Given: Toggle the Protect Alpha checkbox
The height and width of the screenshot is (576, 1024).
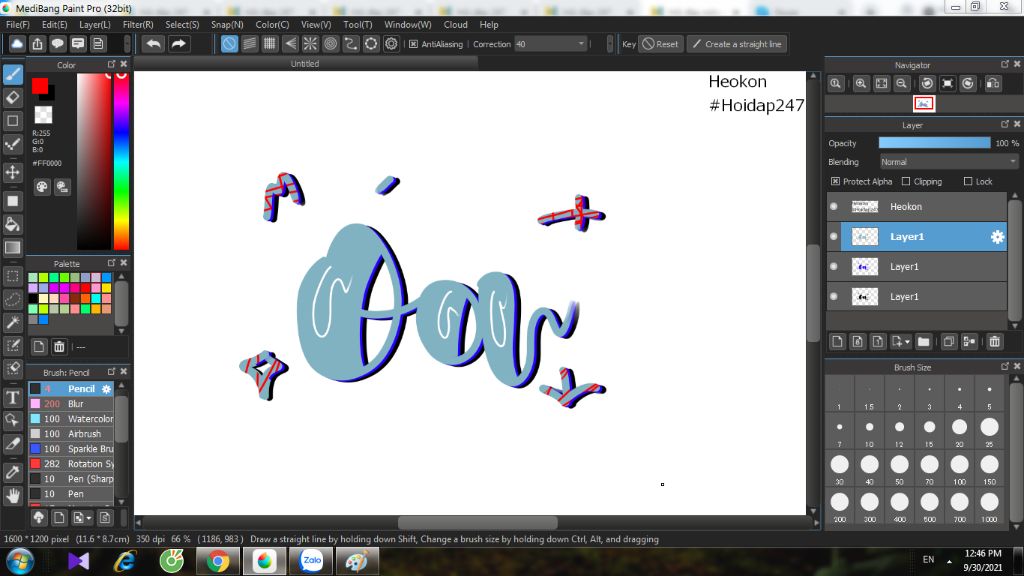Looking at the screenshot, I should point(835,182).
